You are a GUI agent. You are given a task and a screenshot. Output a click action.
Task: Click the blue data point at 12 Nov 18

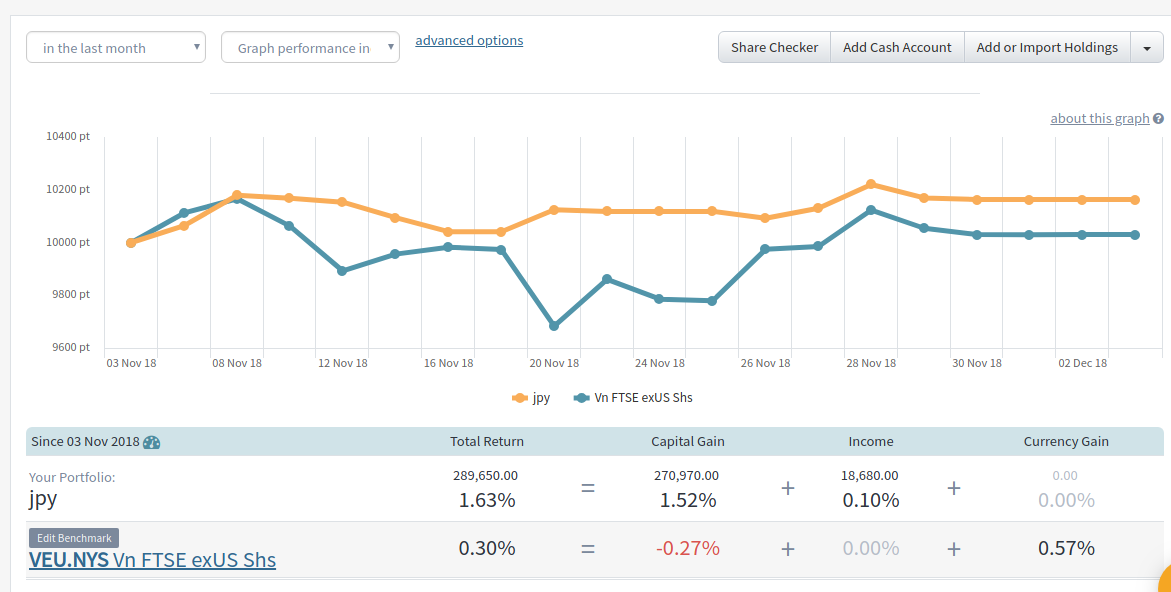(x=342, y=271)
